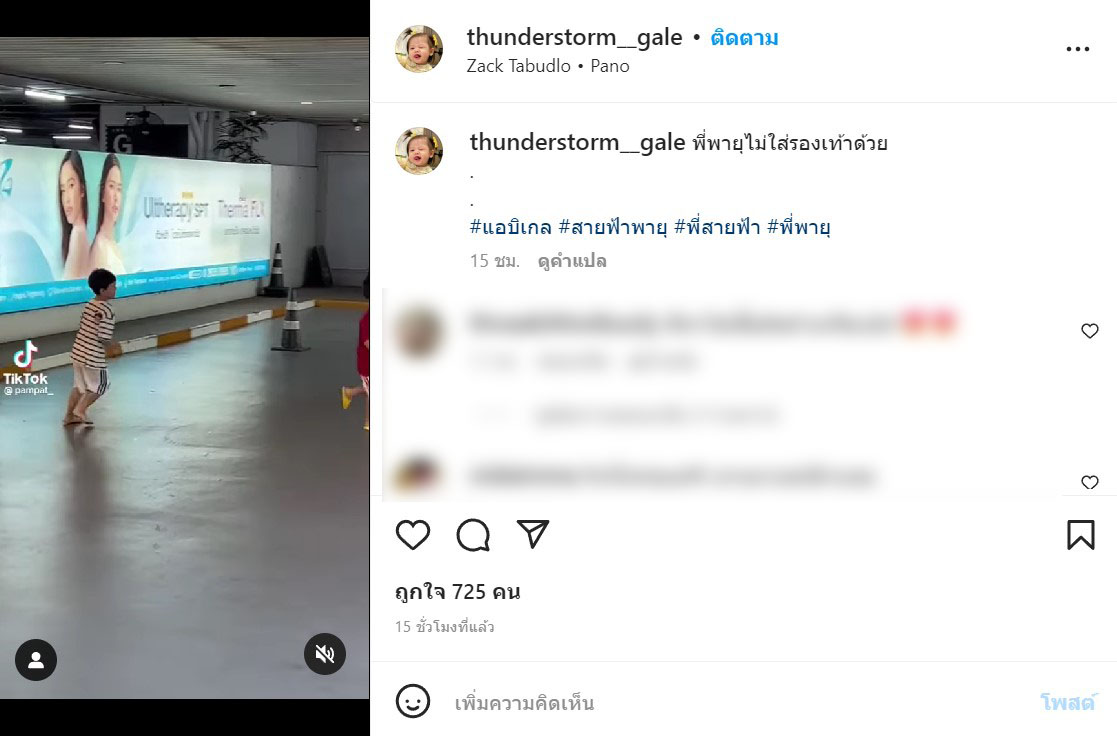Click the ติดตาม follow button
Screen dimensions: 1117x736
pos(744,38)
